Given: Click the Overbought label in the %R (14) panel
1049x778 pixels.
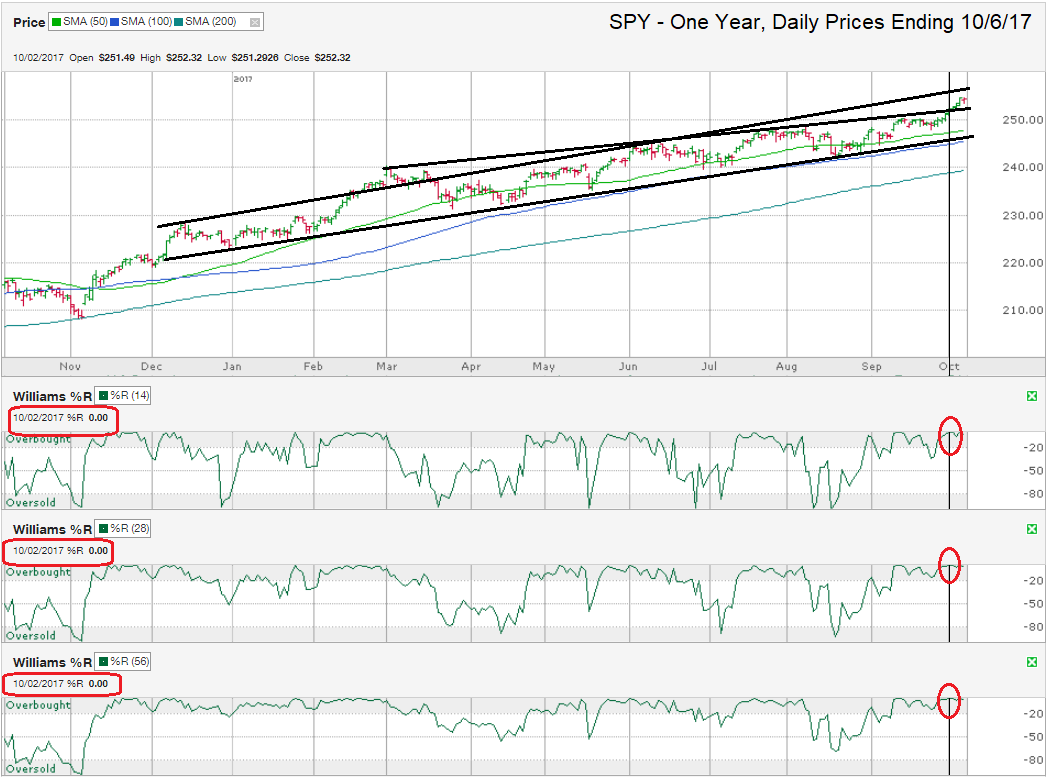Looking at the screenshot, I should point(38,440).
